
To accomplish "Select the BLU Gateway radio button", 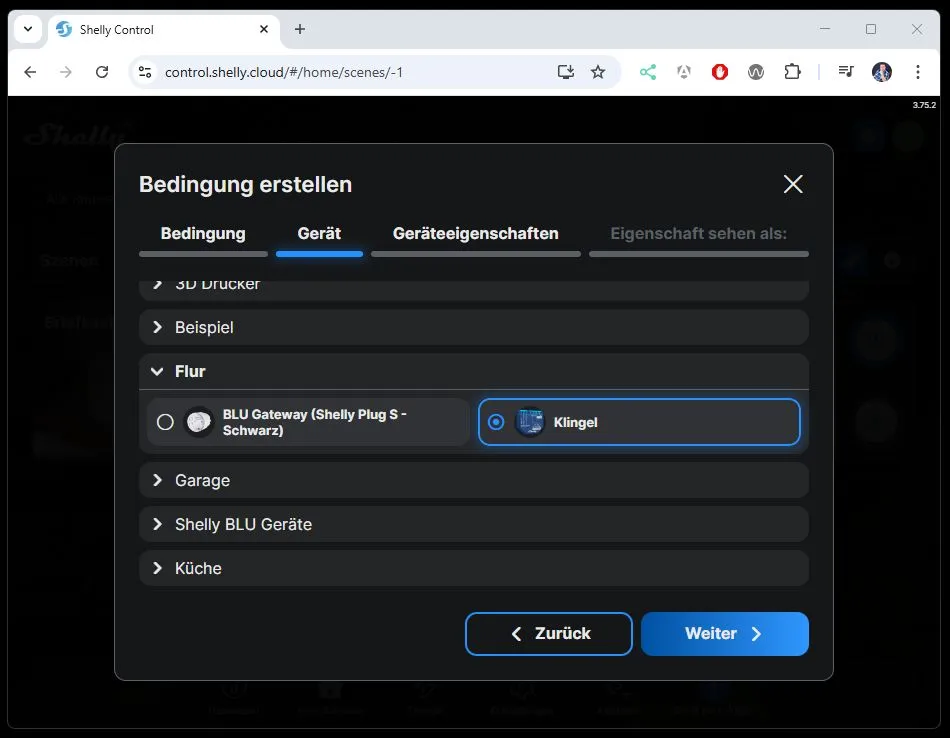I will pyautogui.click(x=165, y=422).
